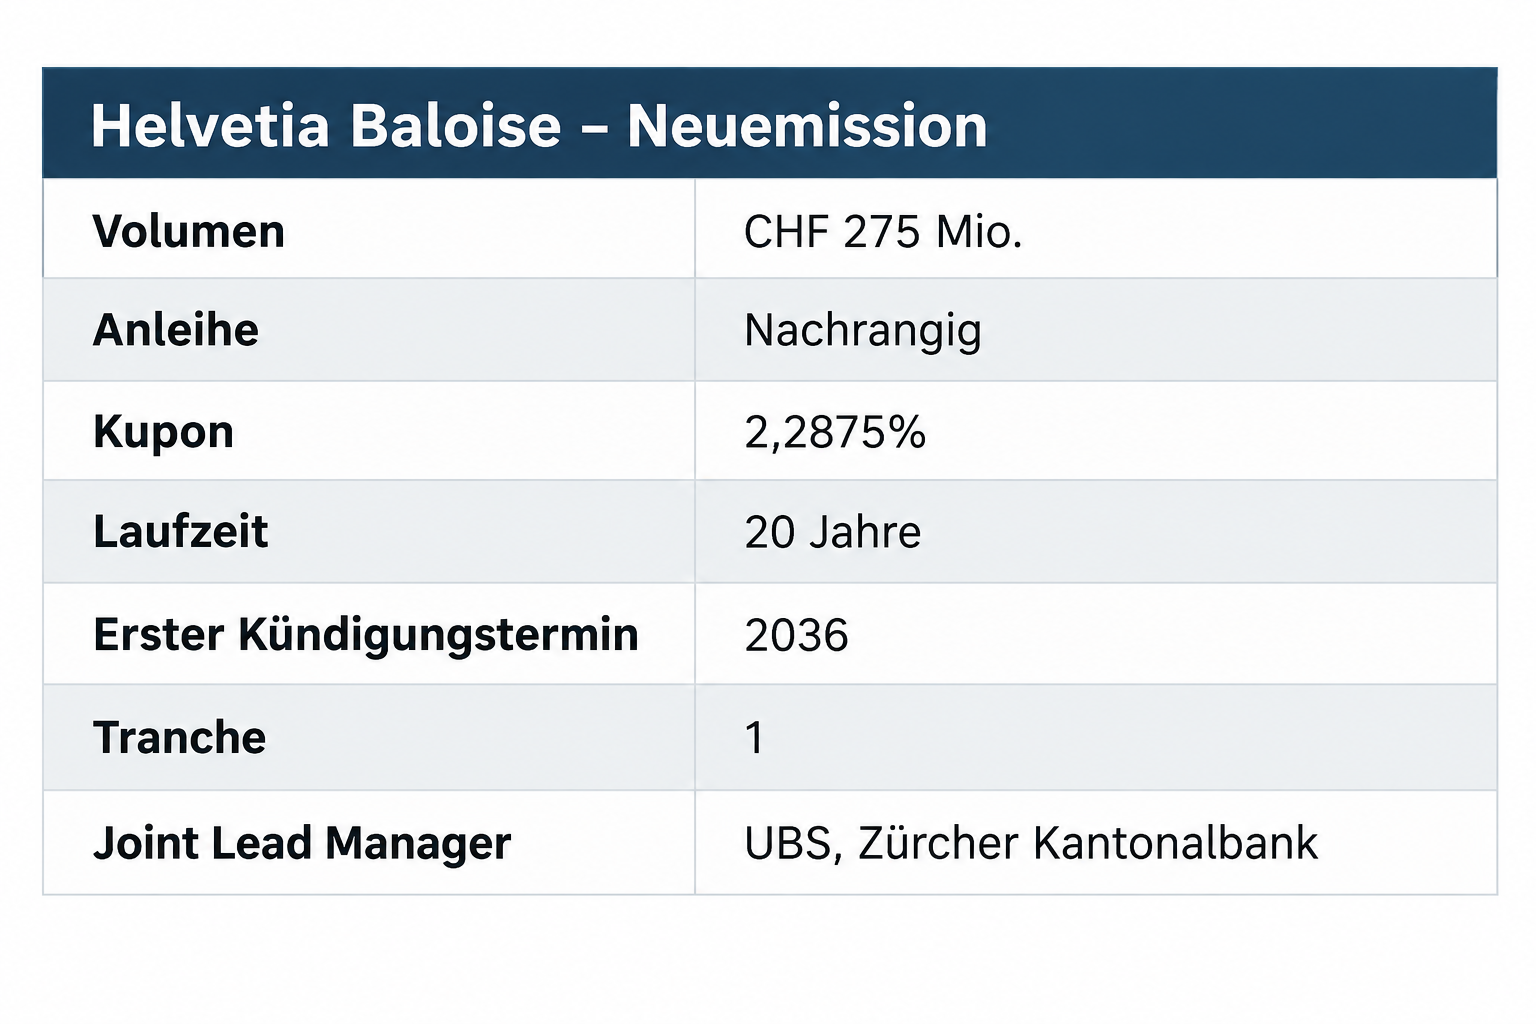The height and width of the screenshot is (1024, 1536).
Task: Click the word Baloise in the header
Action: pyautogui.click(x=456, y=126)
